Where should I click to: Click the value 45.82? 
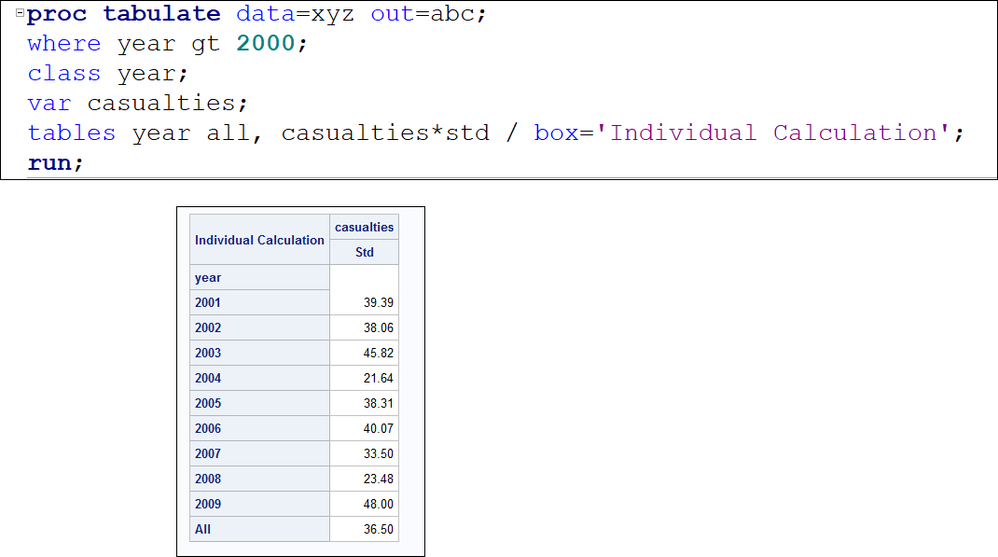tap(378, 353)
